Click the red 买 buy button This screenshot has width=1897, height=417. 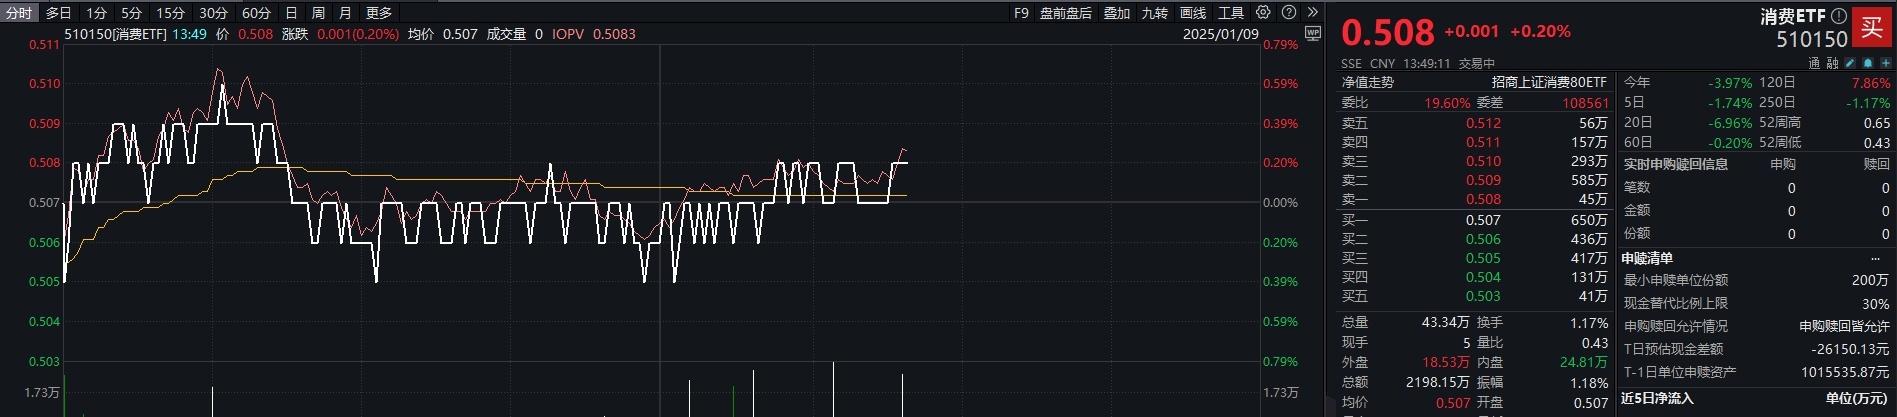(1871, 26)
